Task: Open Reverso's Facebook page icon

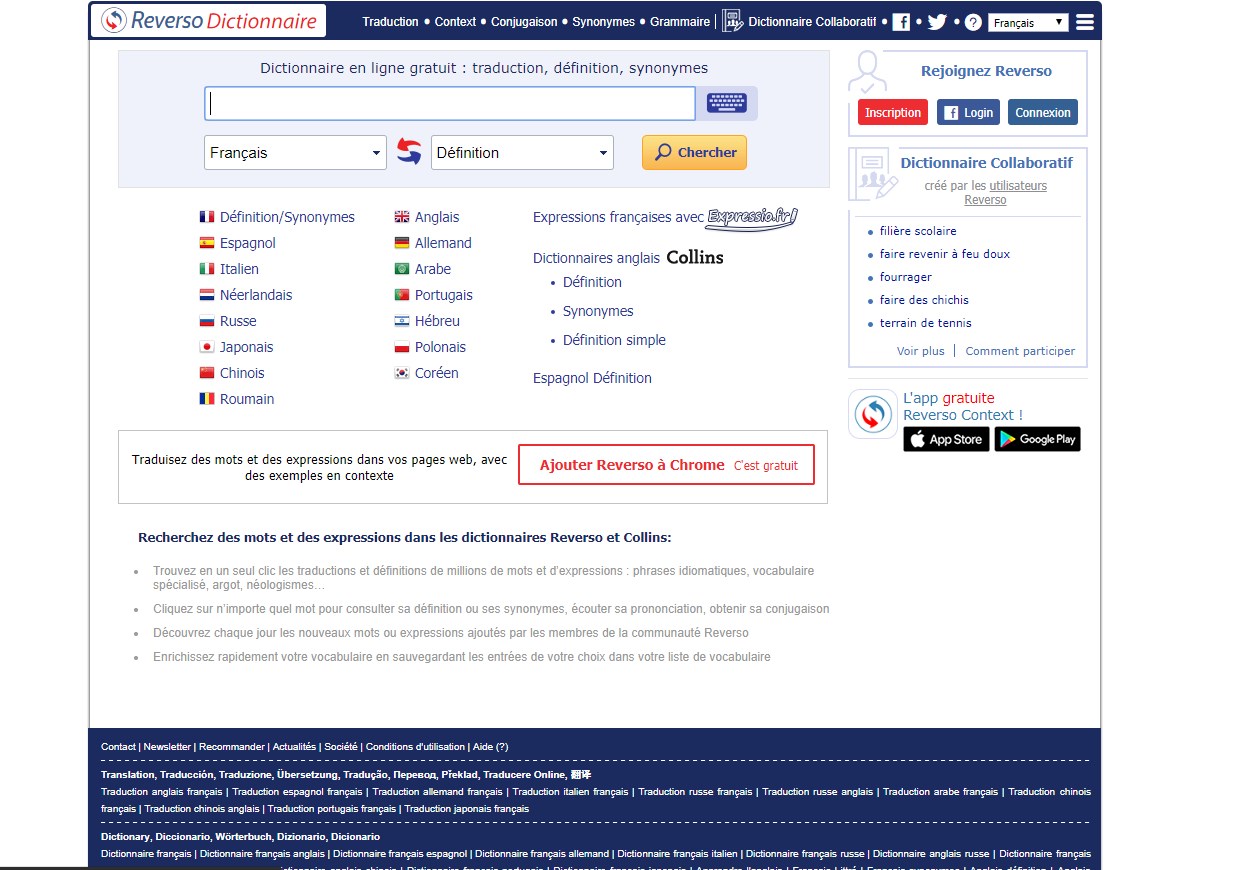Action: point(900,21)
